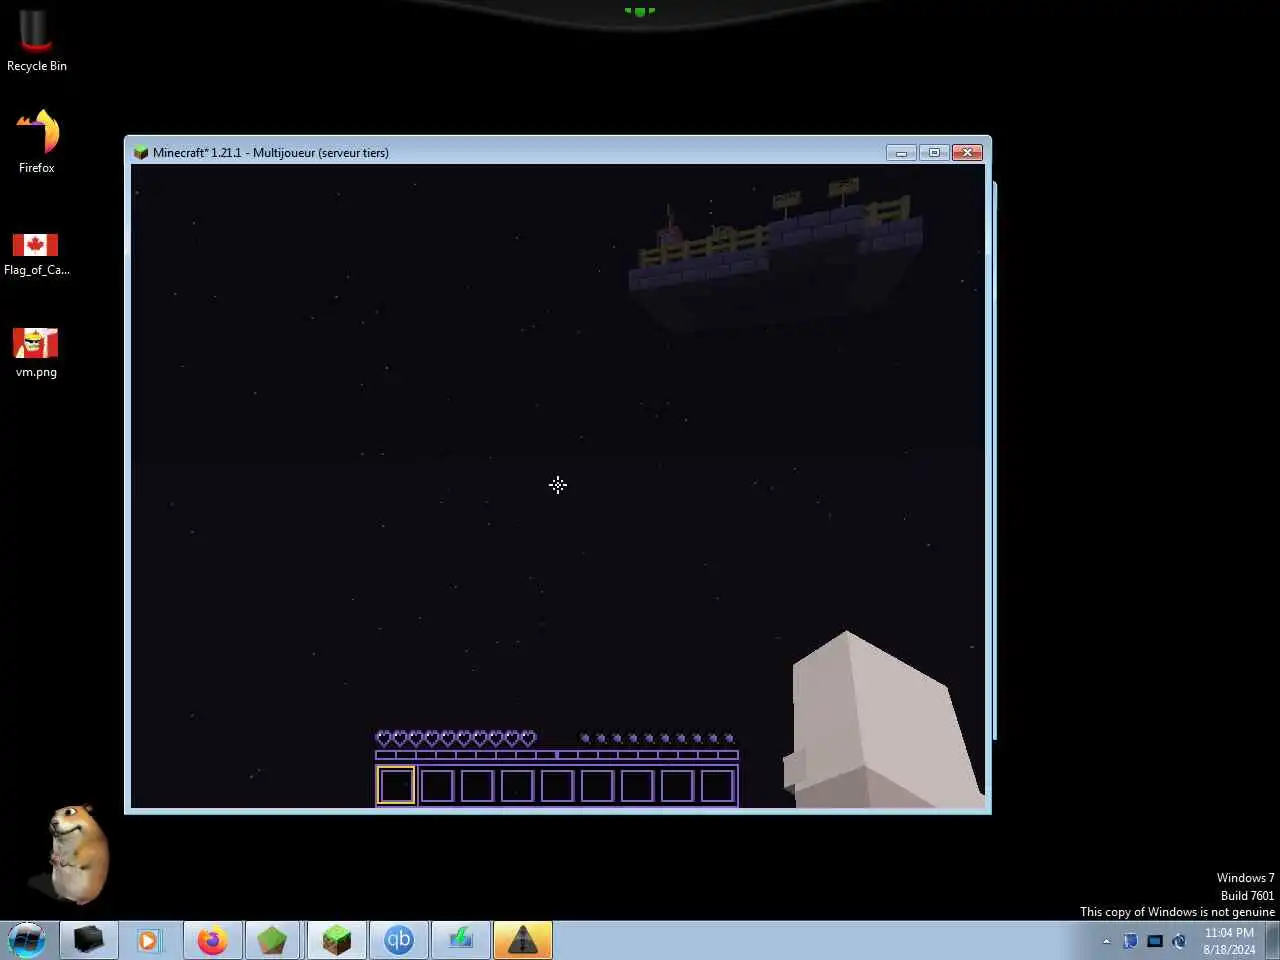Screen dimensions: 1280x960
Task: Open qBittorrent from the taskbar
Action: (399, 940)
